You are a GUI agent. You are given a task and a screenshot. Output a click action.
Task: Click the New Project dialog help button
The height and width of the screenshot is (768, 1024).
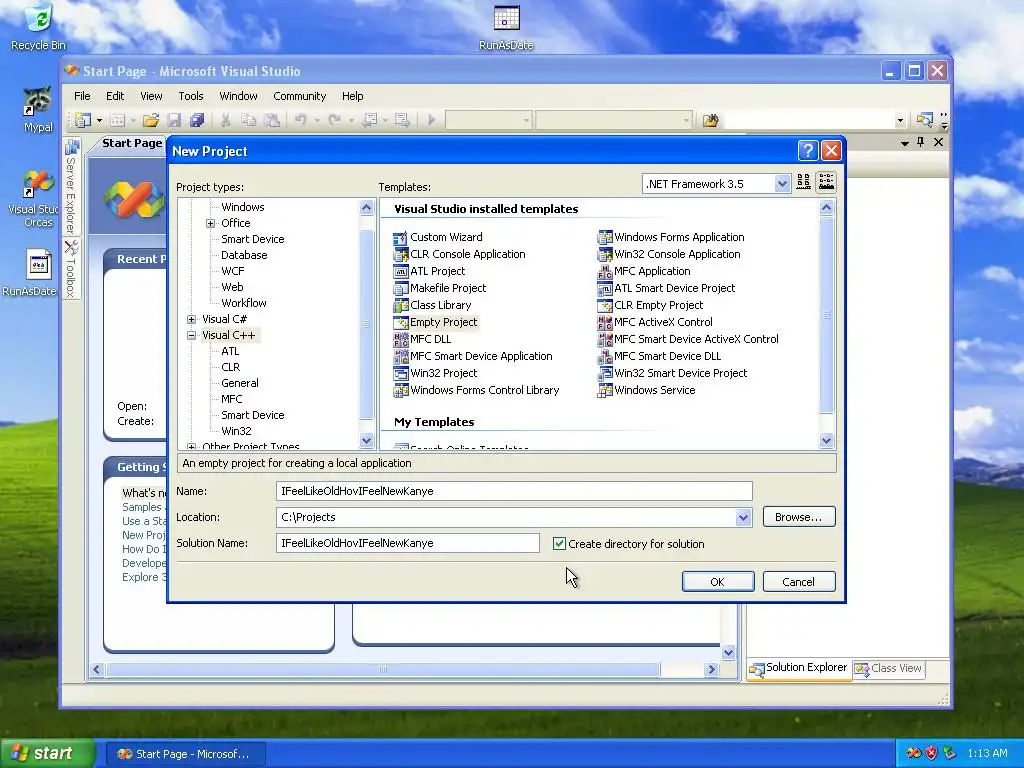click(808, 151)
